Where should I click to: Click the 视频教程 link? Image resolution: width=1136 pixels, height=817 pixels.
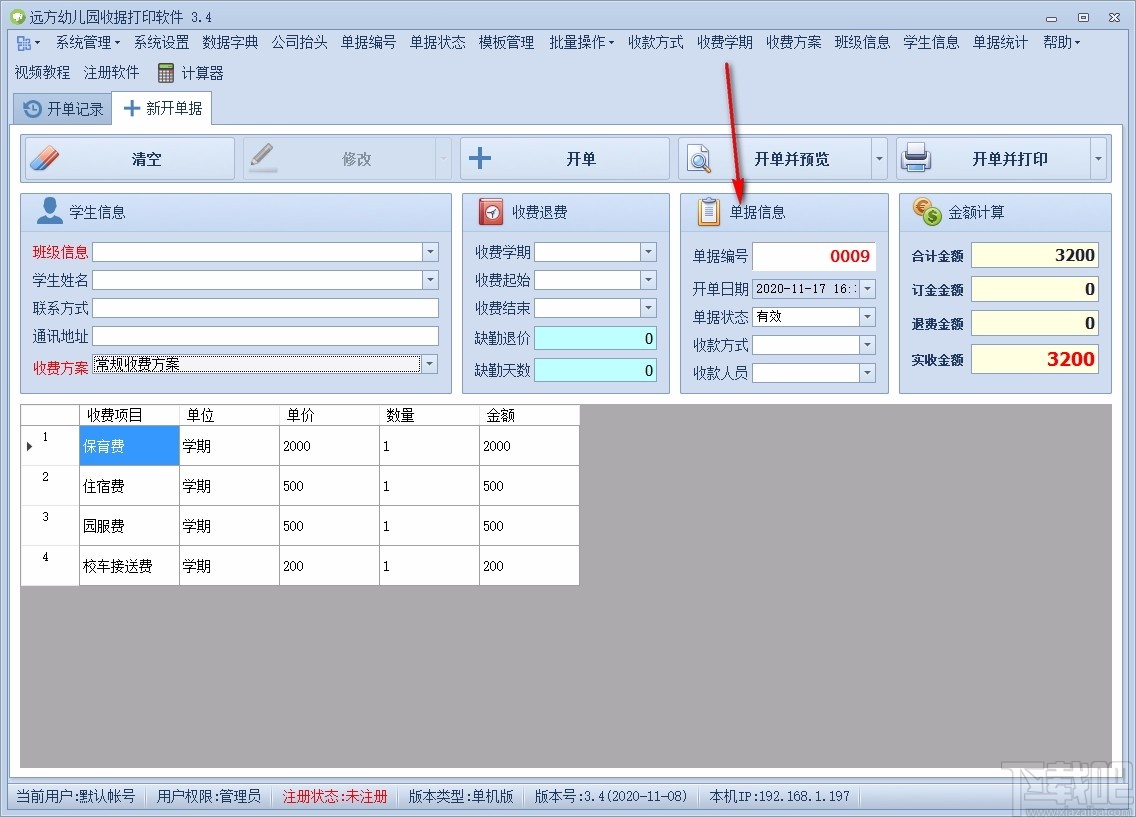(42, 72)
